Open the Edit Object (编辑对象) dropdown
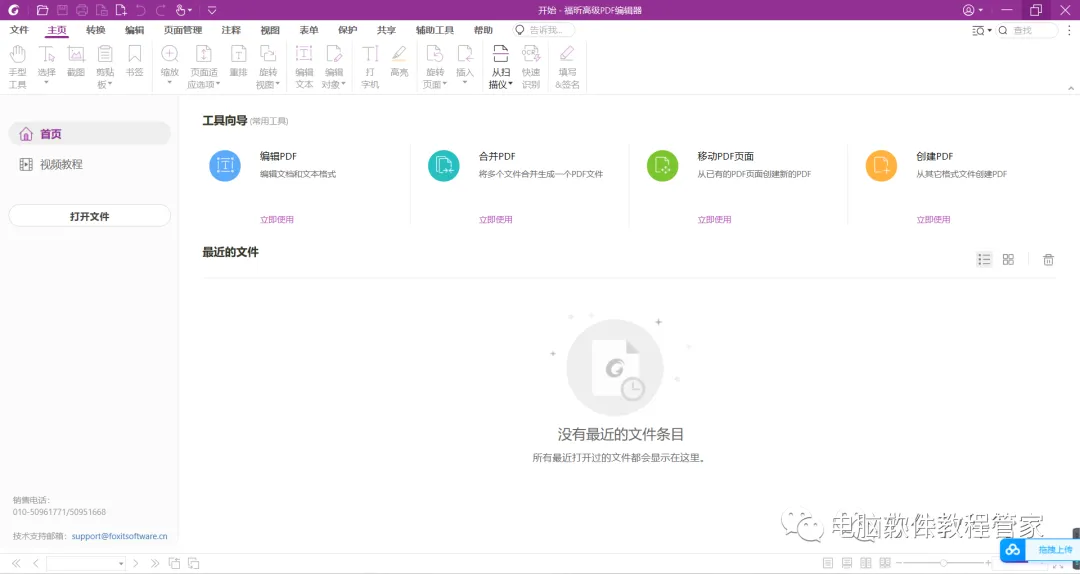The height and width of the screenshot is (574, 1080). tap(343, 85)
